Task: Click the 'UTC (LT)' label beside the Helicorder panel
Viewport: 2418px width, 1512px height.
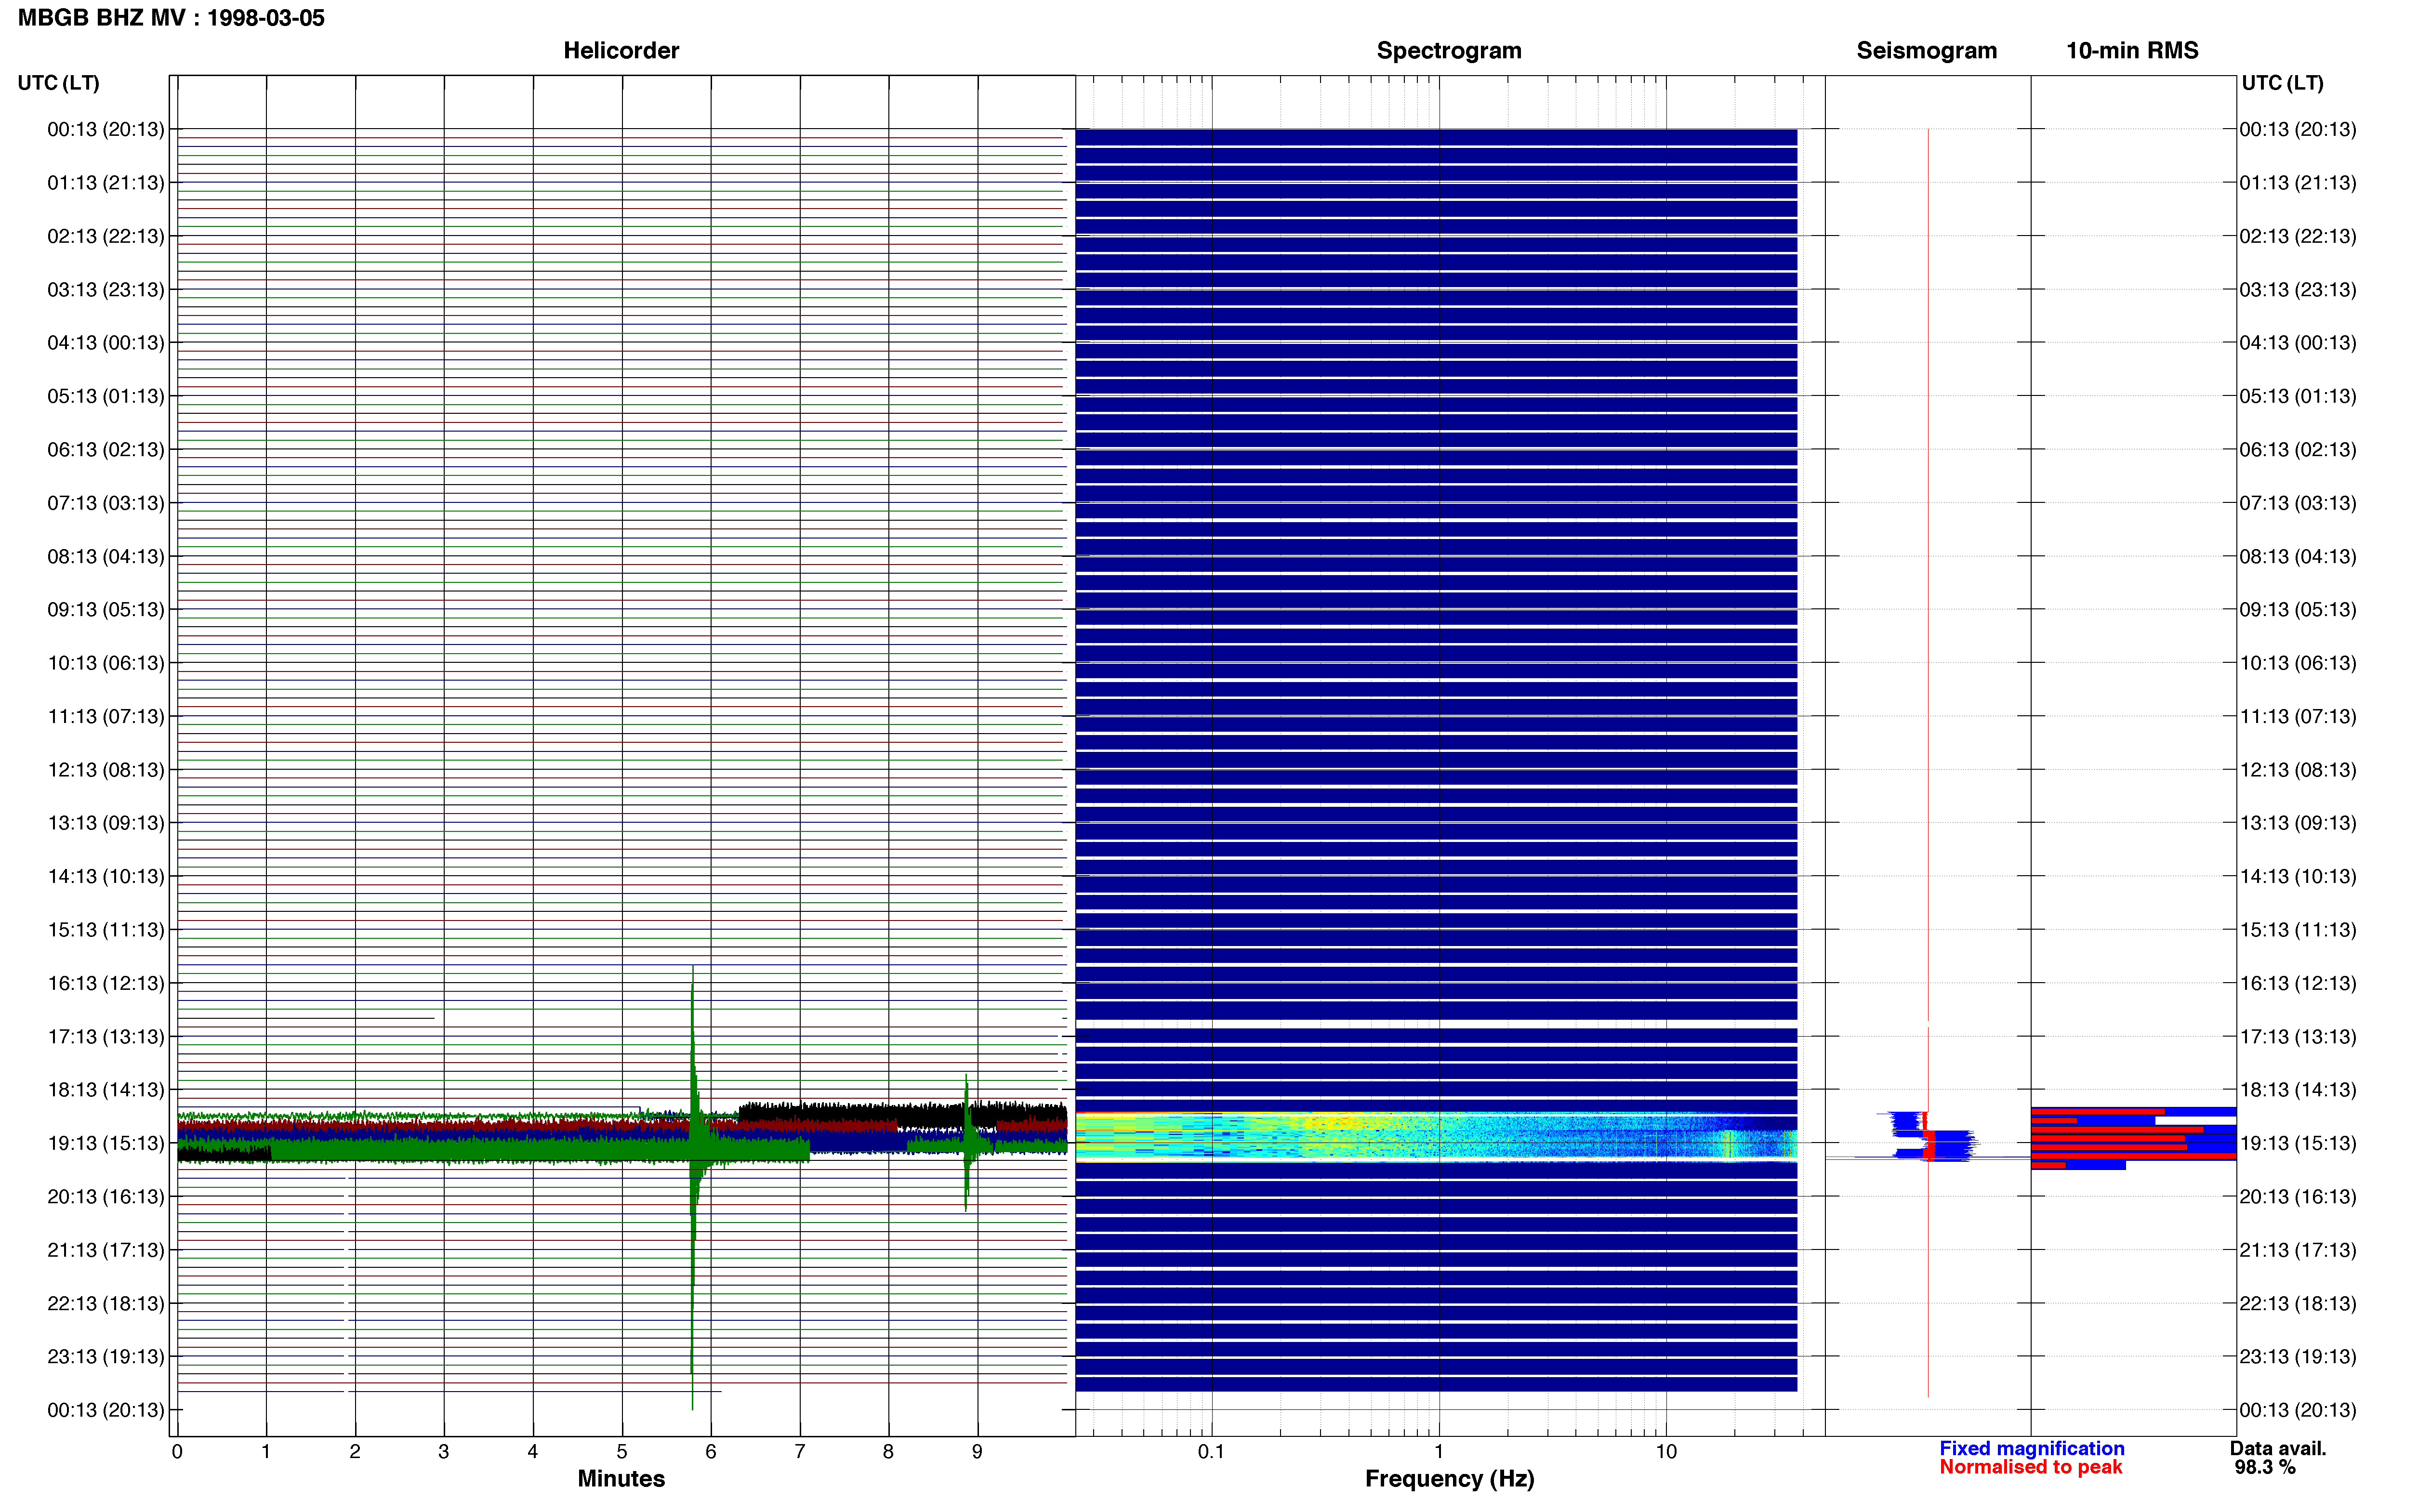Action: click(58, 83)
